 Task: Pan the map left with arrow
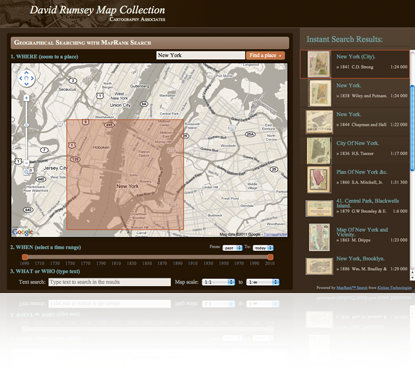coord(21,79)
